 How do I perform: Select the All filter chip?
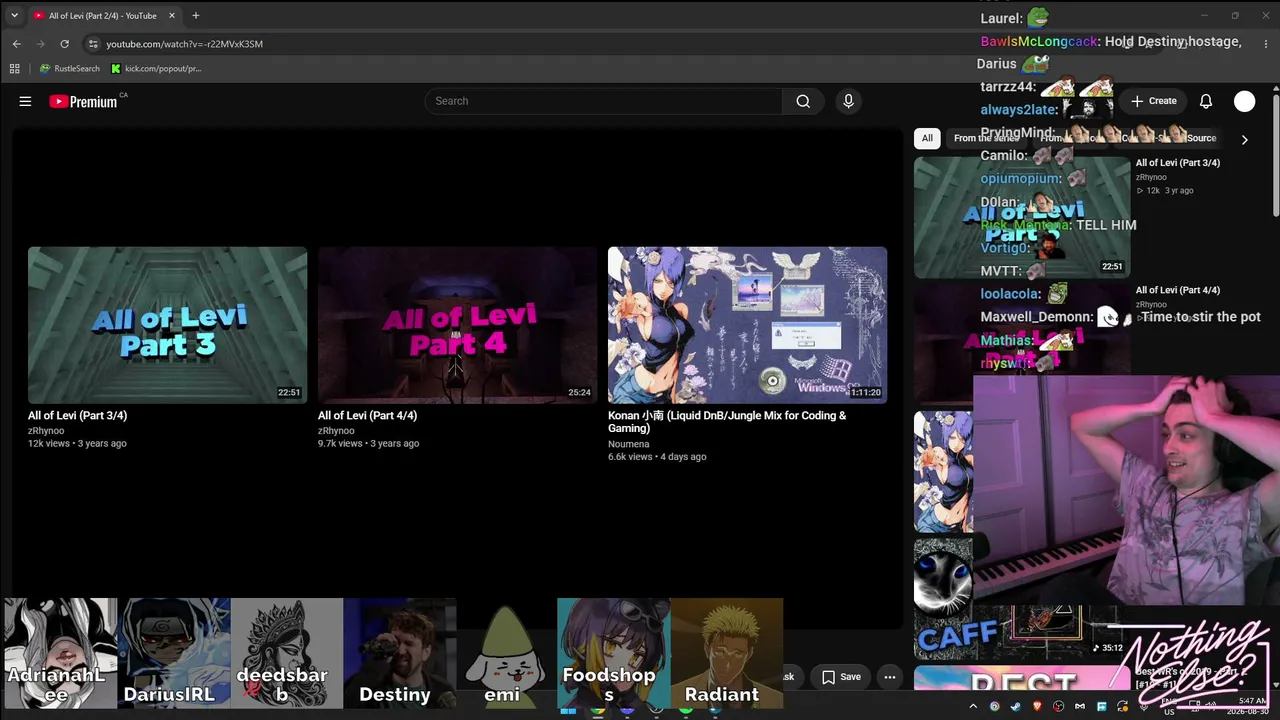pyautogui.click(x=927, y=138)
